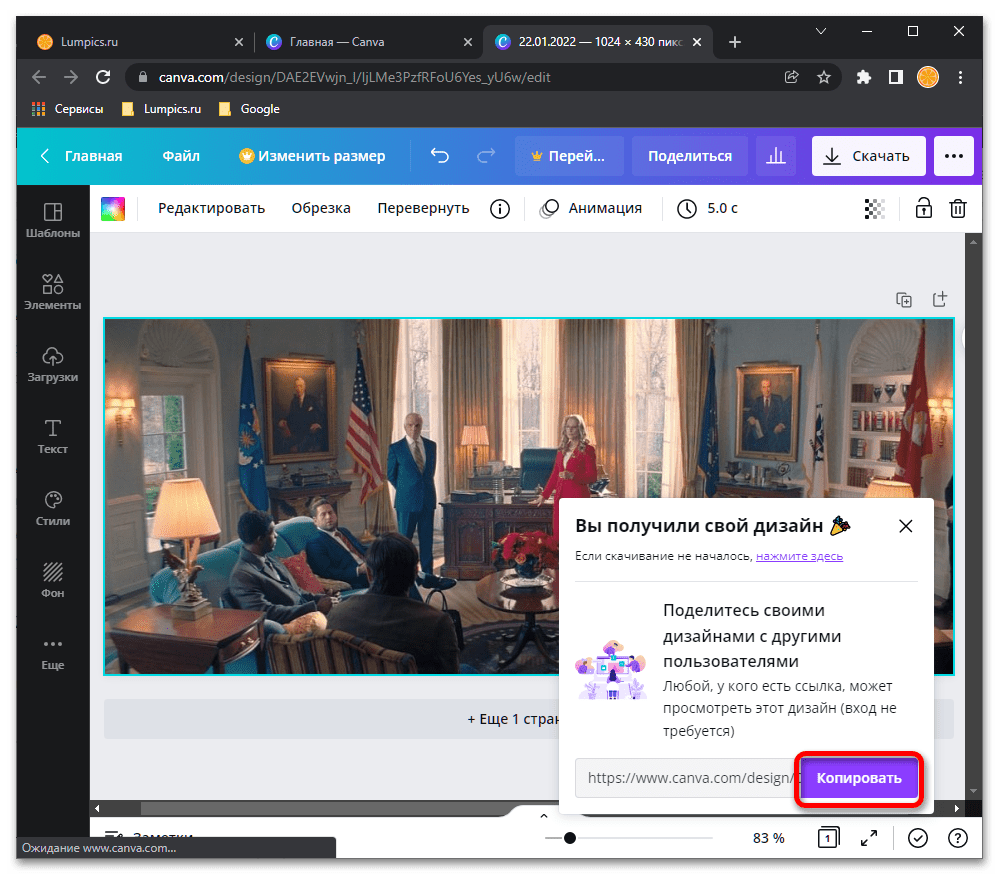Return to Главная (Home) in Canva

coord(82,156)
